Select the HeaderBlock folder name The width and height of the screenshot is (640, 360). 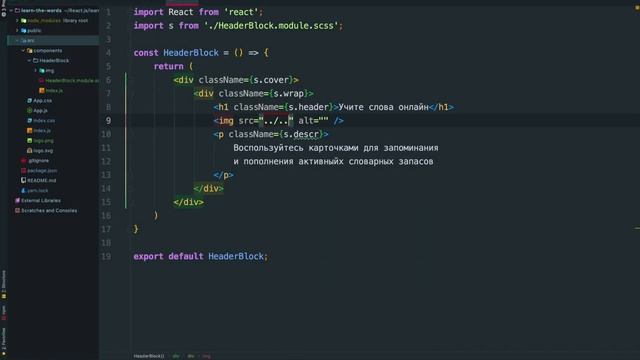[x=54, y=60]
